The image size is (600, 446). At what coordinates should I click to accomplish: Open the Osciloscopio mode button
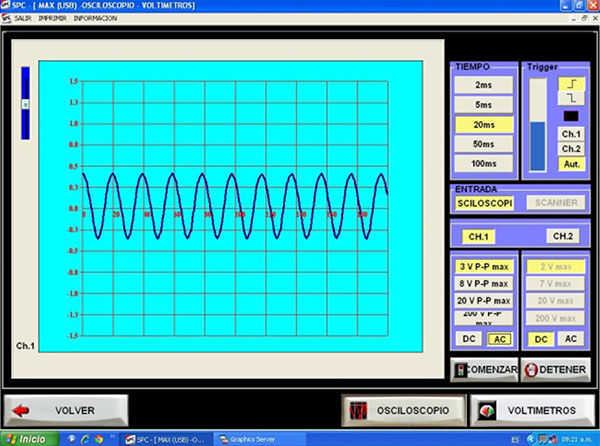tap(404, 410)
